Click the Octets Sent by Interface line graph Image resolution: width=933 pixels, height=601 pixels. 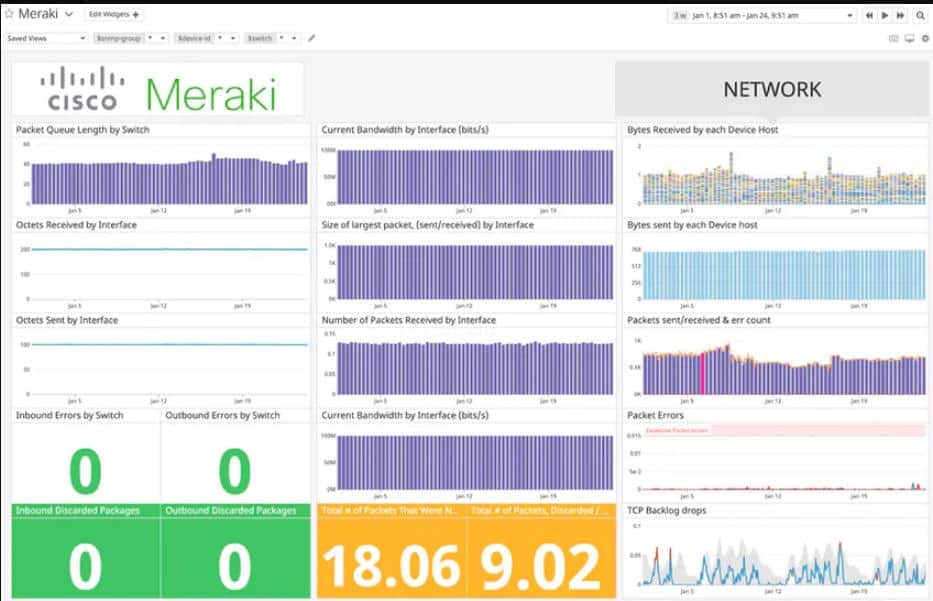(x=170, y=344)
